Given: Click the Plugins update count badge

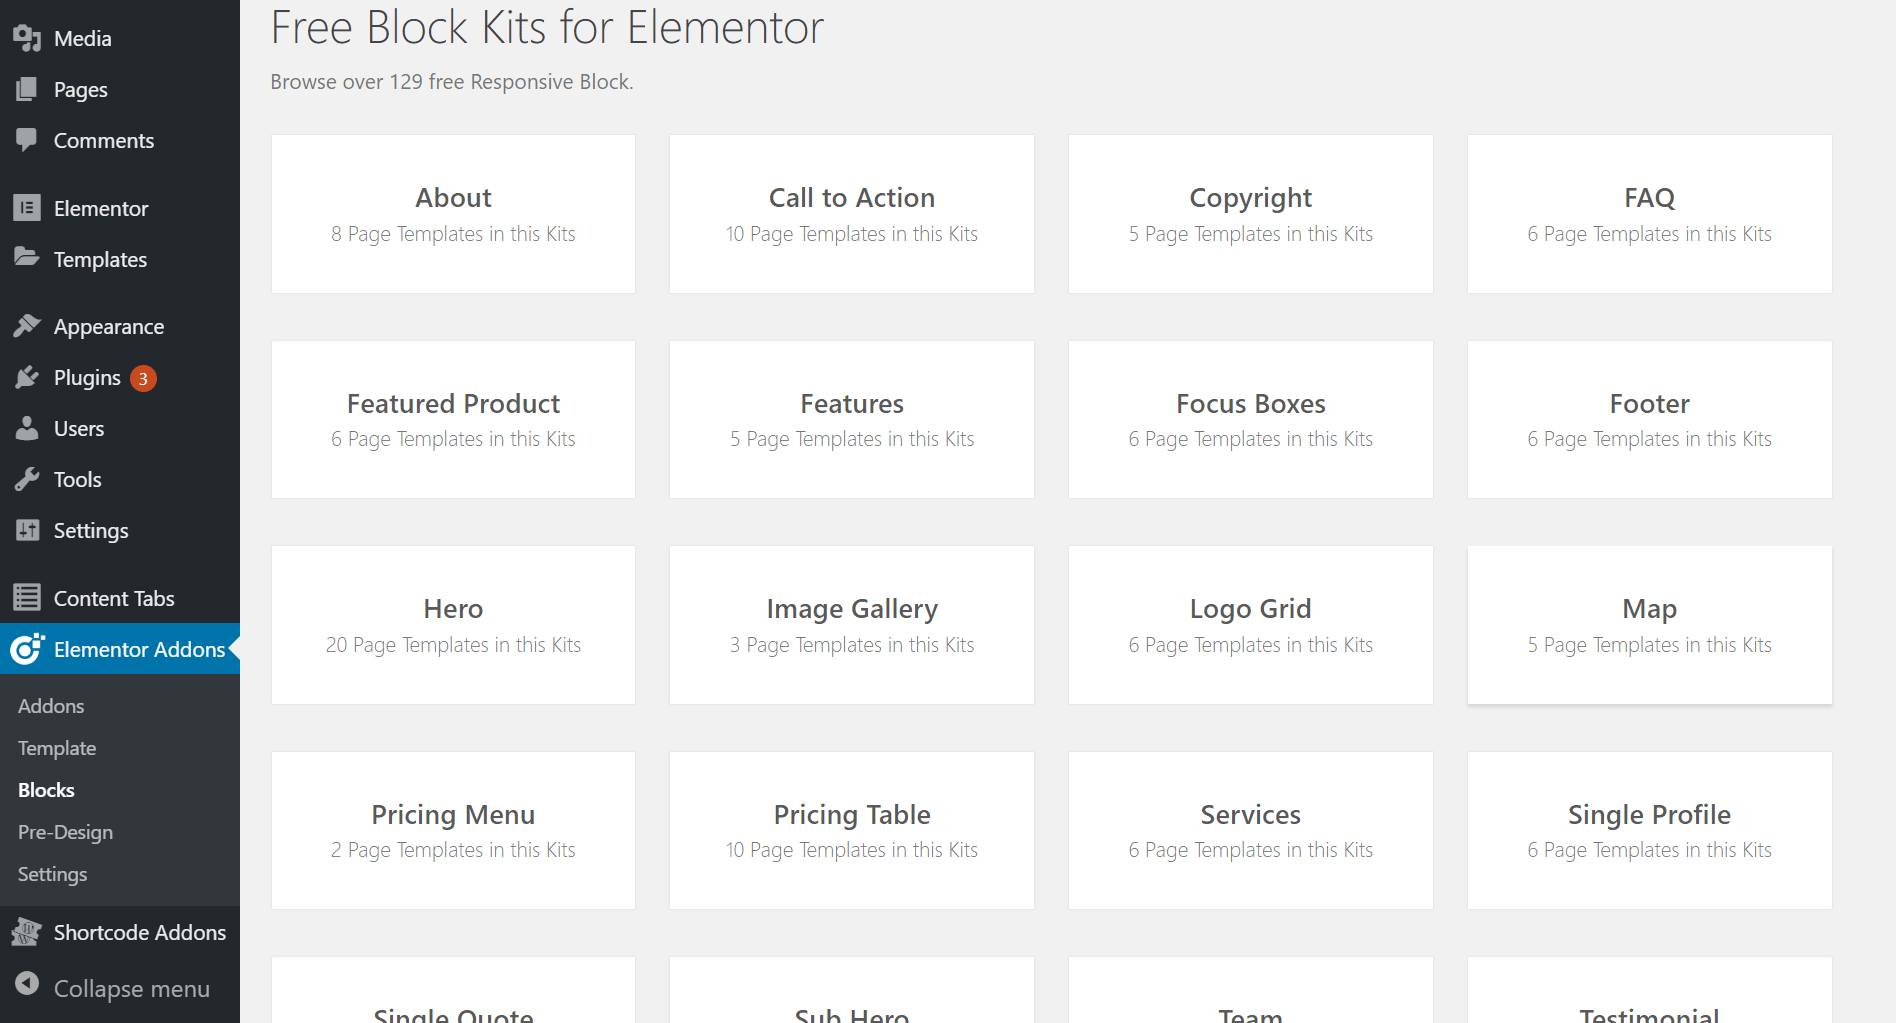Looking at the screenshot, I should 143,378.
